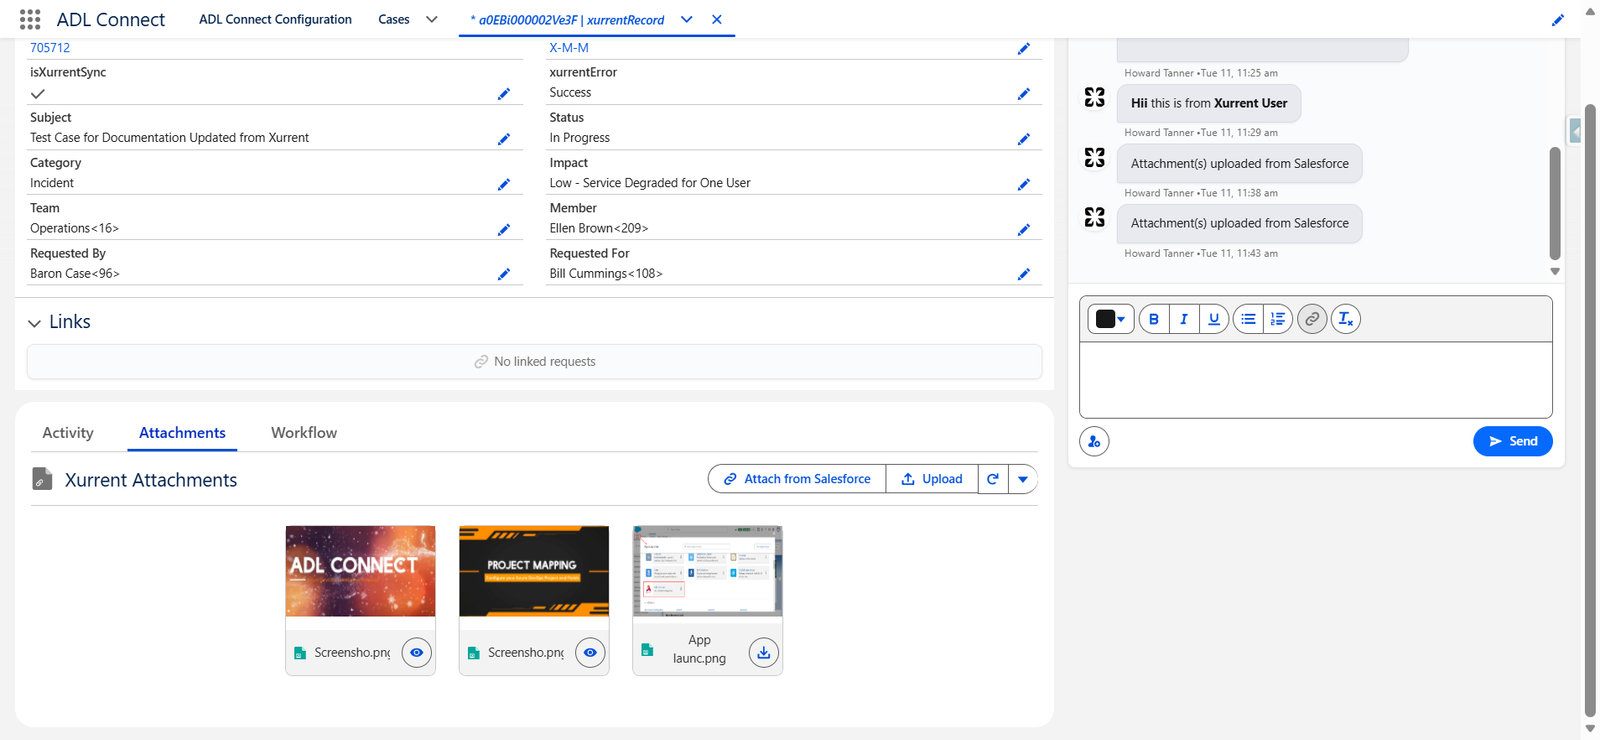
Task: Open the text color picker dropdown
Action: pyautogui.click(x=1111, y=319)
